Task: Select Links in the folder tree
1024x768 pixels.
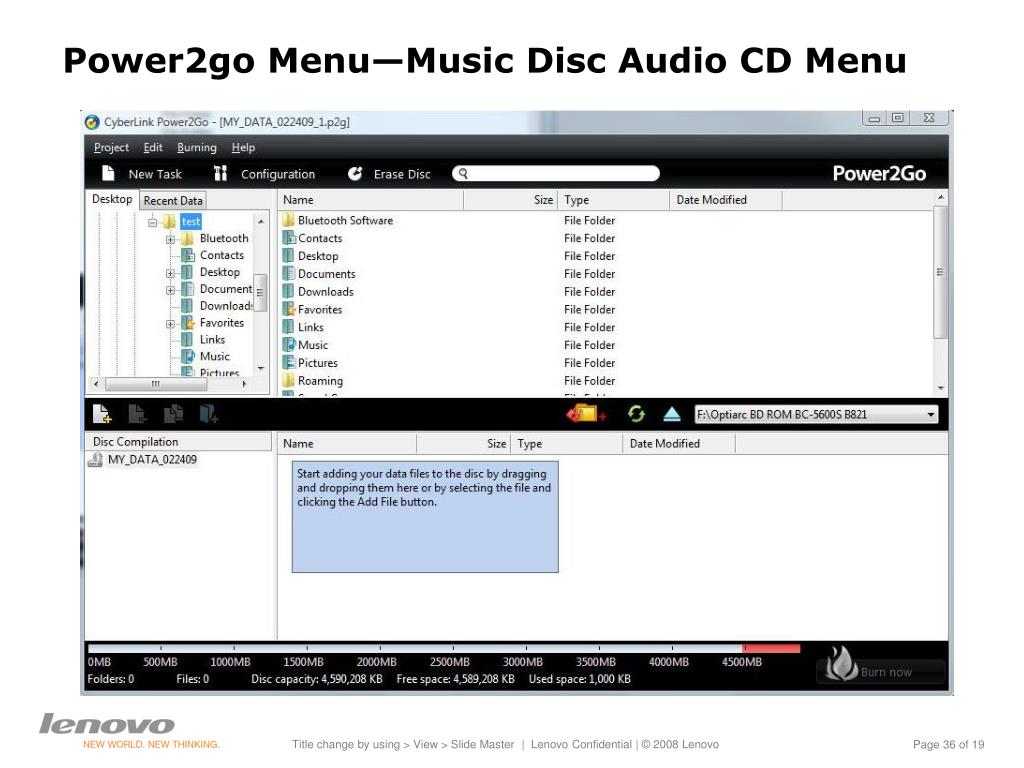Action: click(212, 339)
